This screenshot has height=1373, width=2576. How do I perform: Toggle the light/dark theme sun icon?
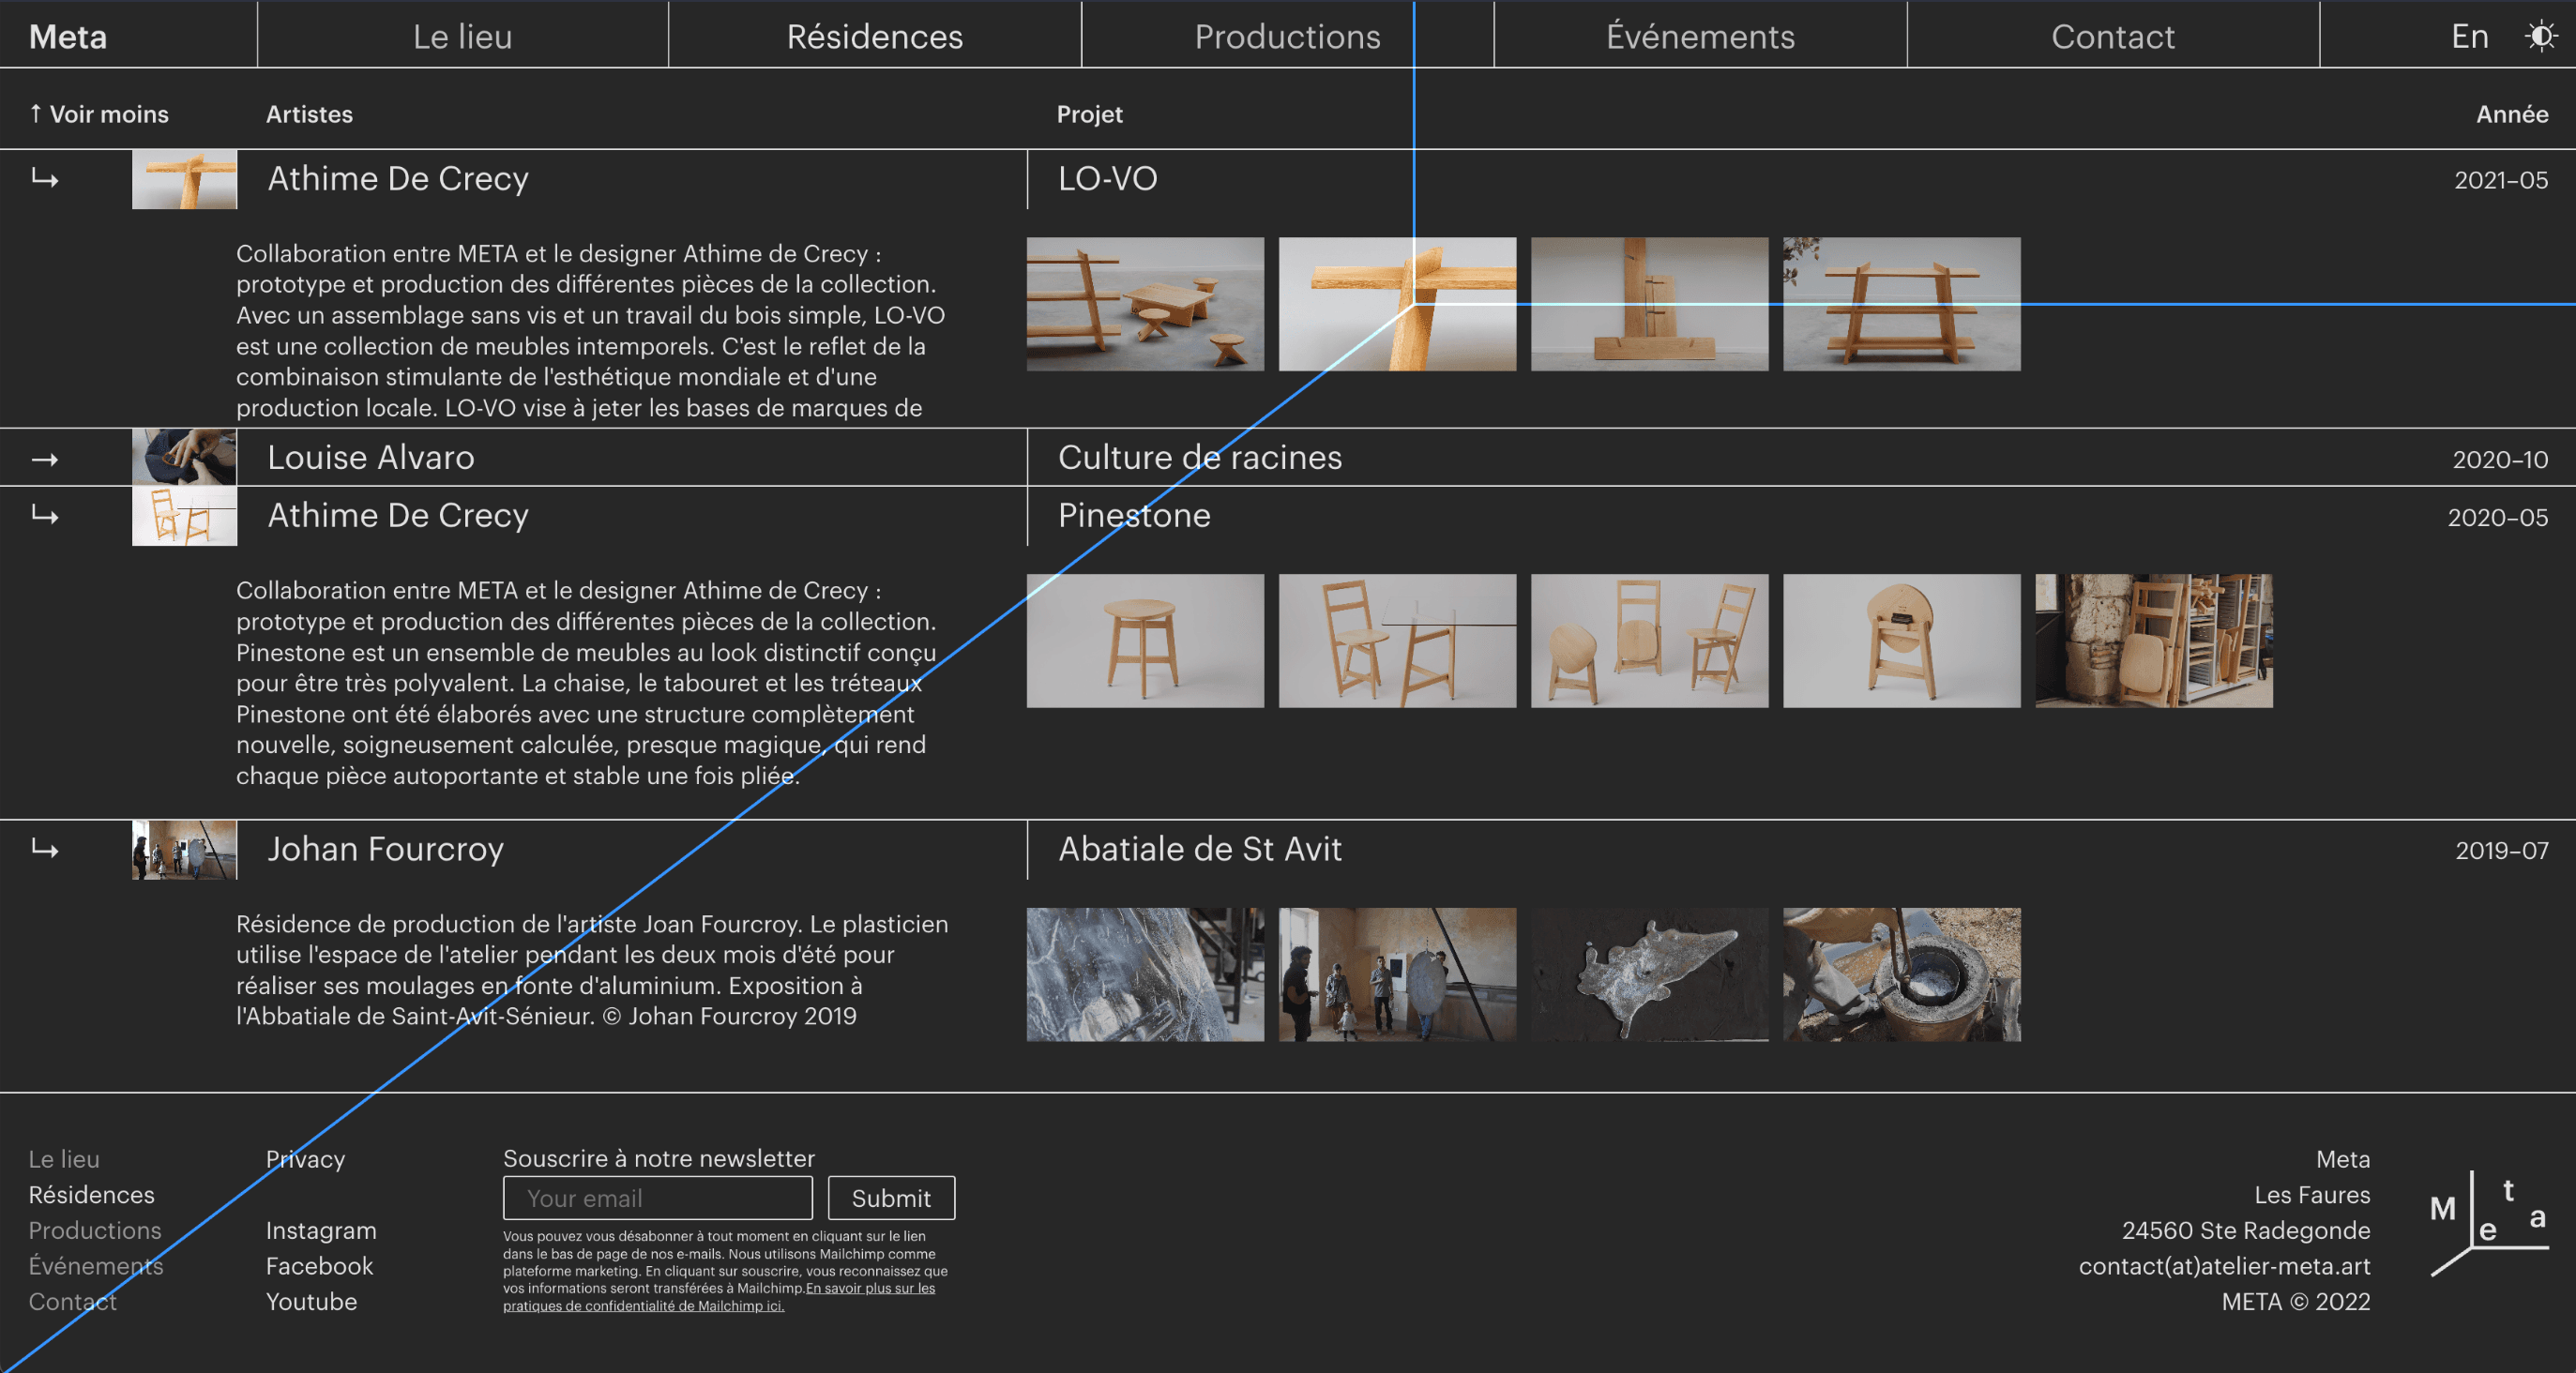(2541, 37)
